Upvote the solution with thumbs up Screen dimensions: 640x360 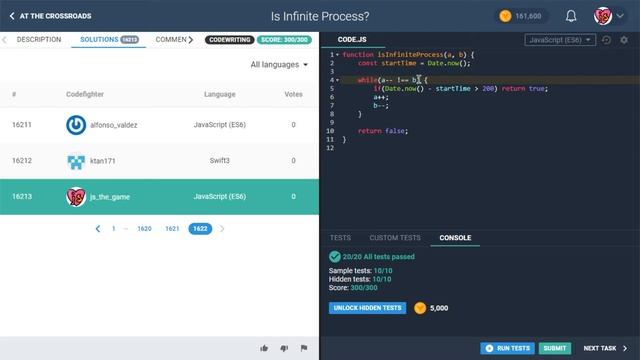pos(264,348)
